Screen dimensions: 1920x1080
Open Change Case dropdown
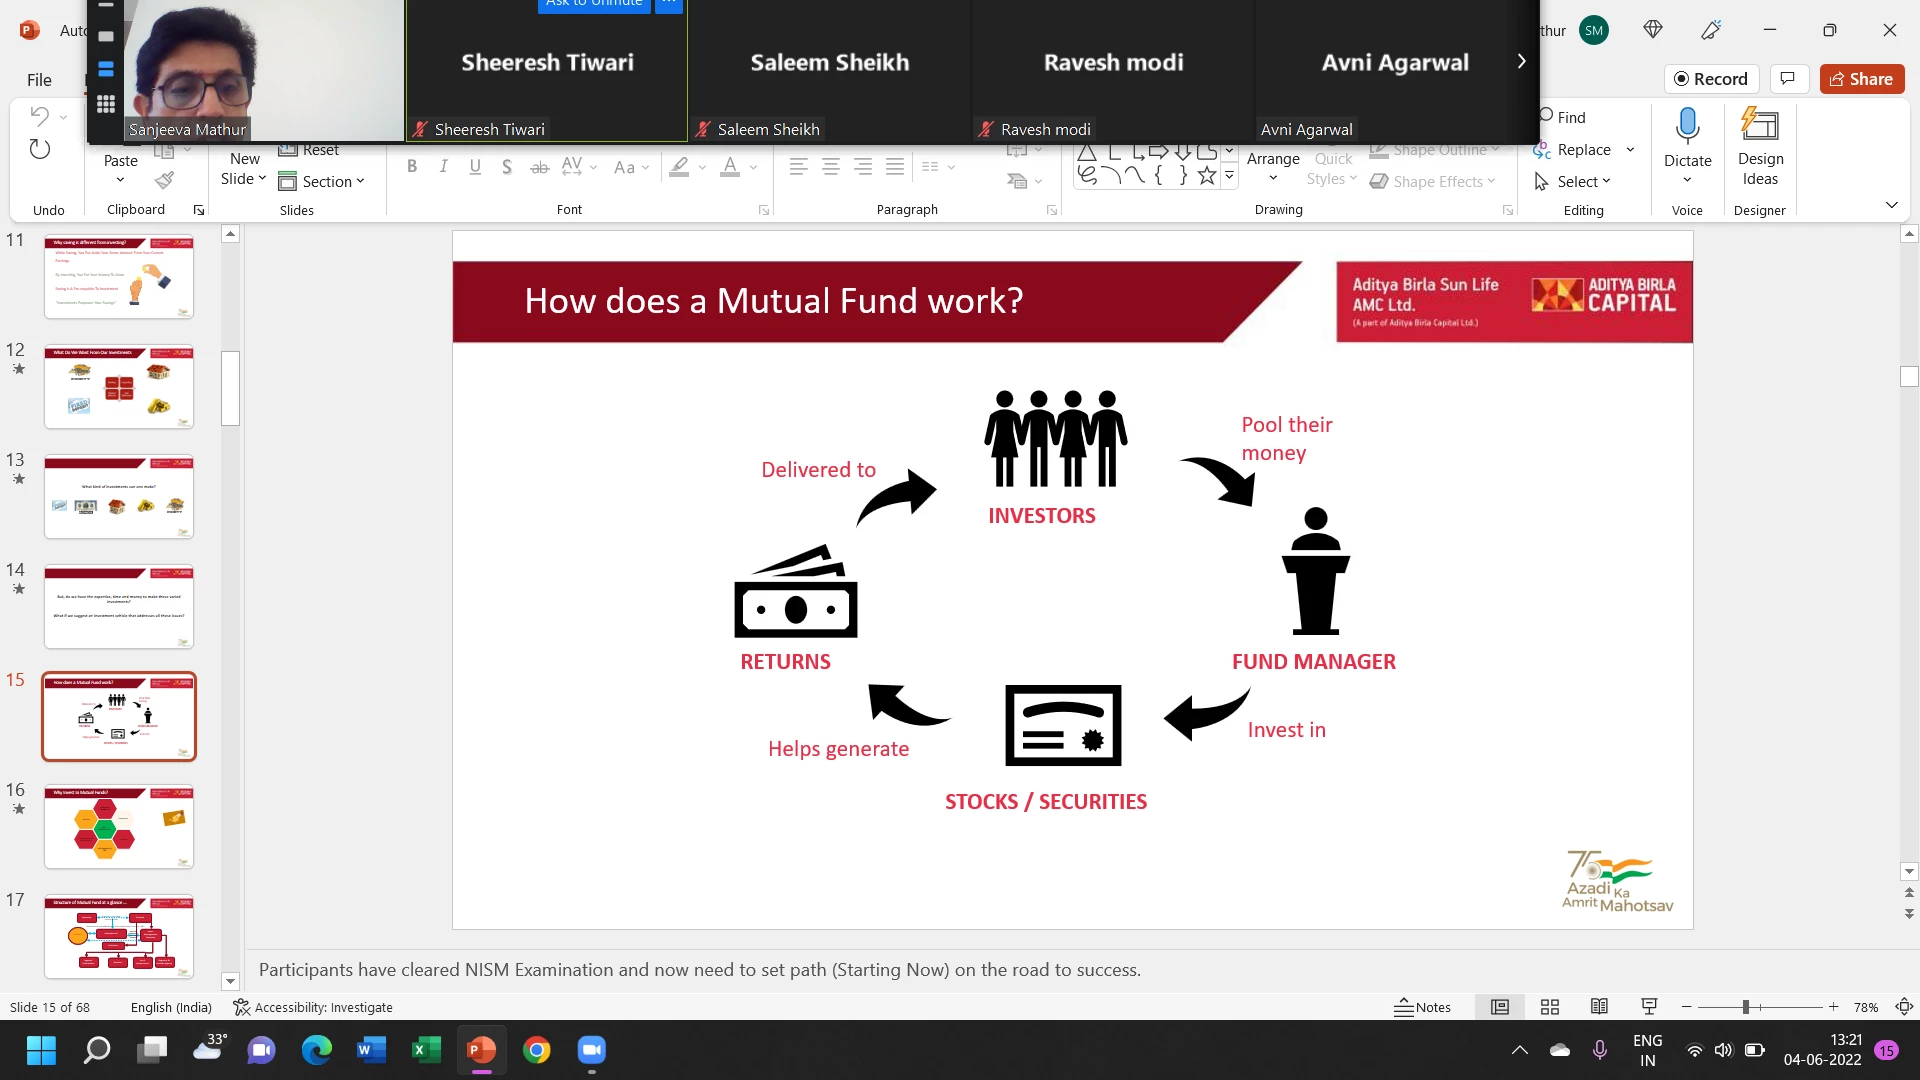click(631, 167)
